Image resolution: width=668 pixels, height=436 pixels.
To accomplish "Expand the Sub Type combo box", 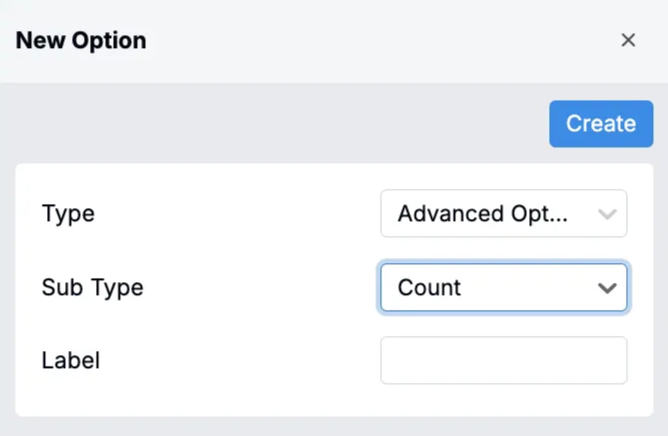I will pyautogui.click(x=504, y=287).
